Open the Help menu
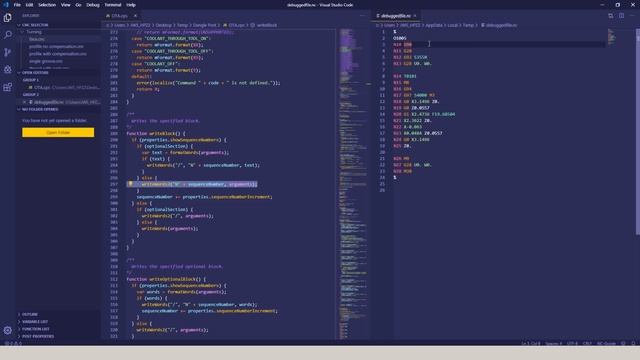The image size is (640, 360). coord(131,5)
